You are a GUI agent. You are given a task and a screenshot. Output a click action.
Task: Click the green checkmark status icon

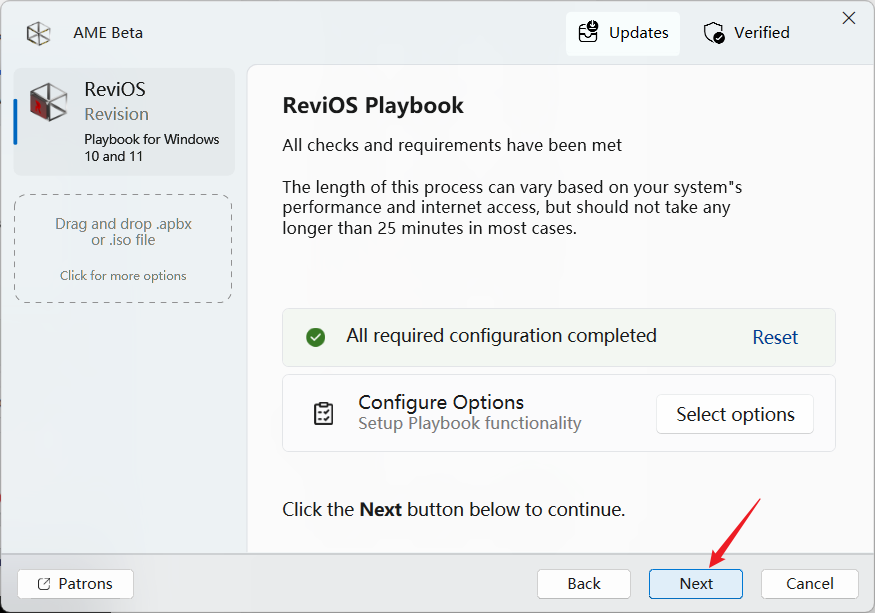click(316, 337)
